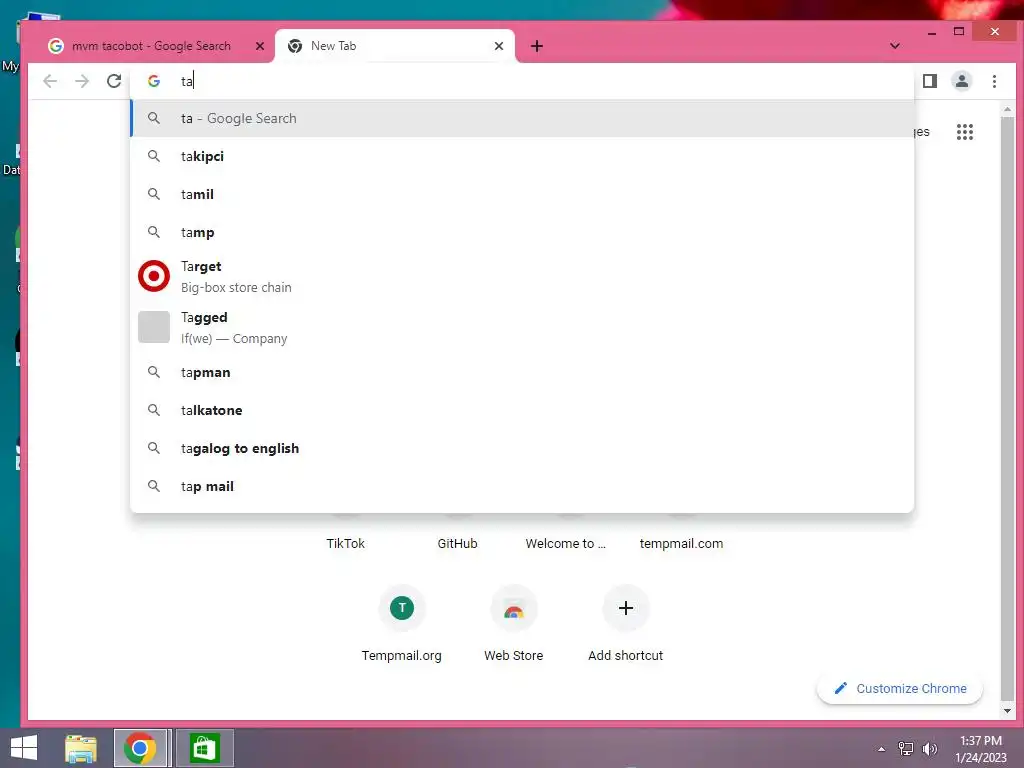Click the taskbar clock and date
Screen dimensions: 1024x768
point(981,749)
